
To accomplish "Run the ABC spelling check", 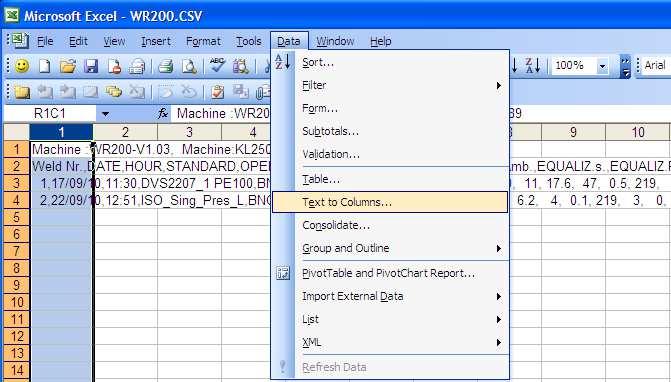I will tap(217, 66).
